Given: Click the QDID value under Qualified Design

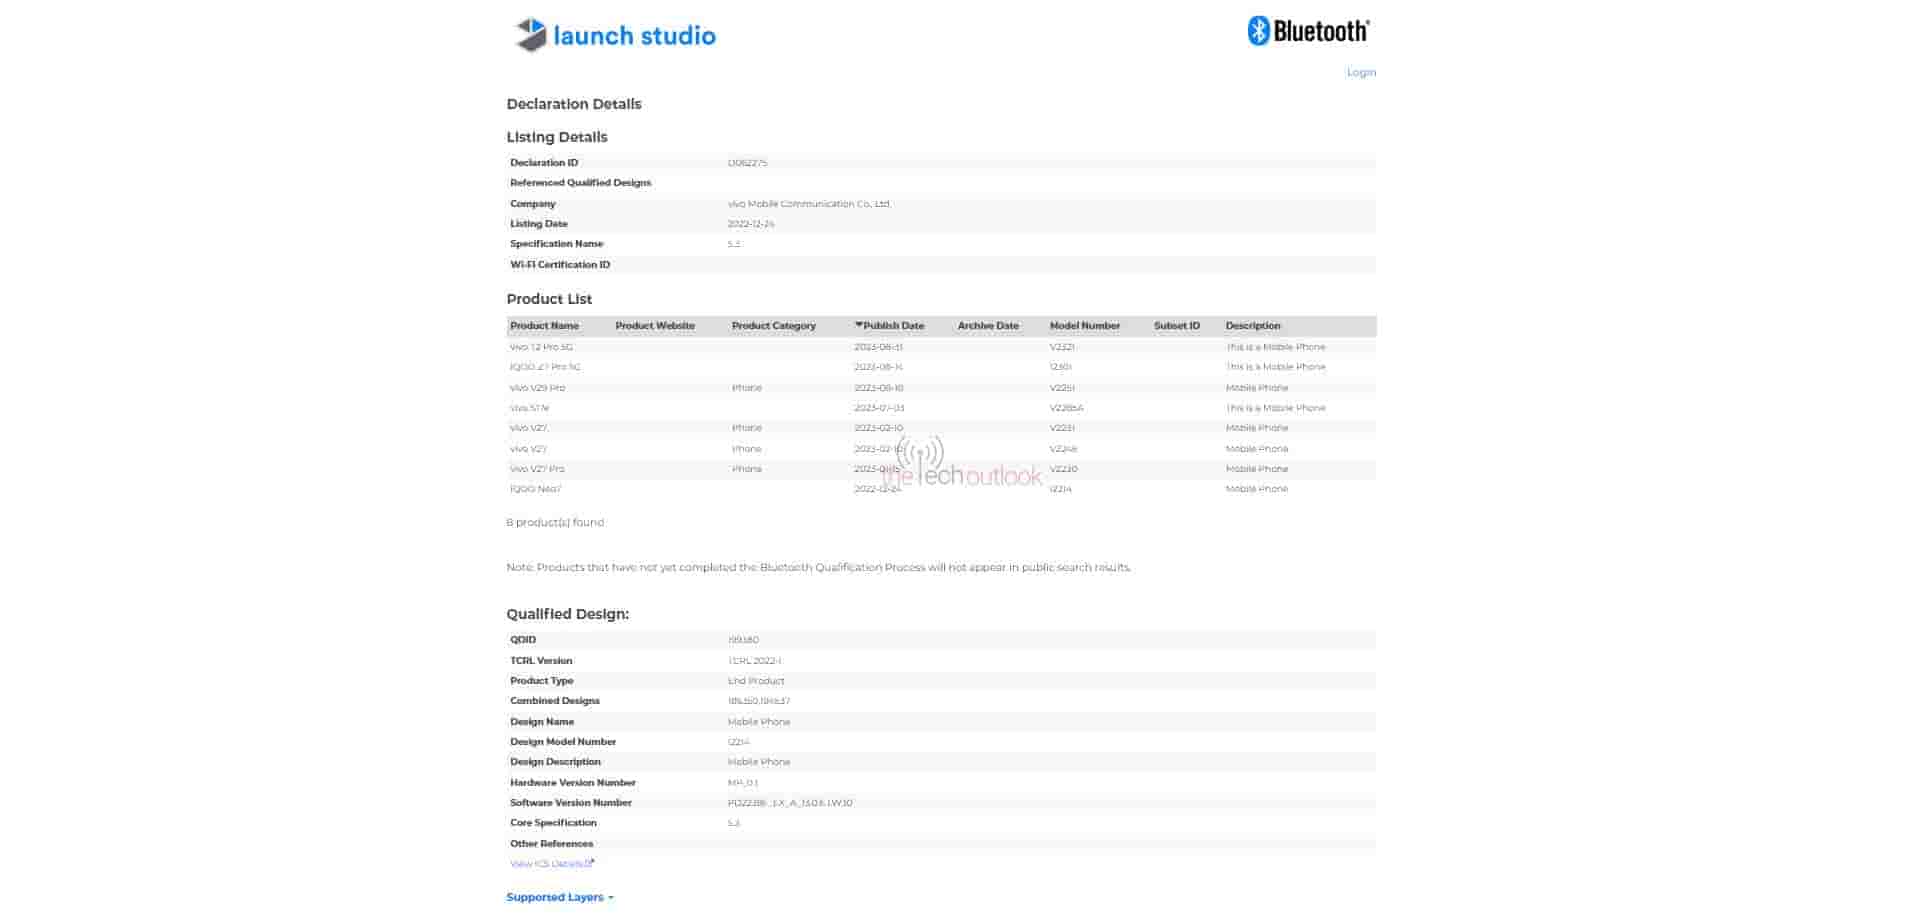Looking at the screenshot, I should (x=747, y=639).
